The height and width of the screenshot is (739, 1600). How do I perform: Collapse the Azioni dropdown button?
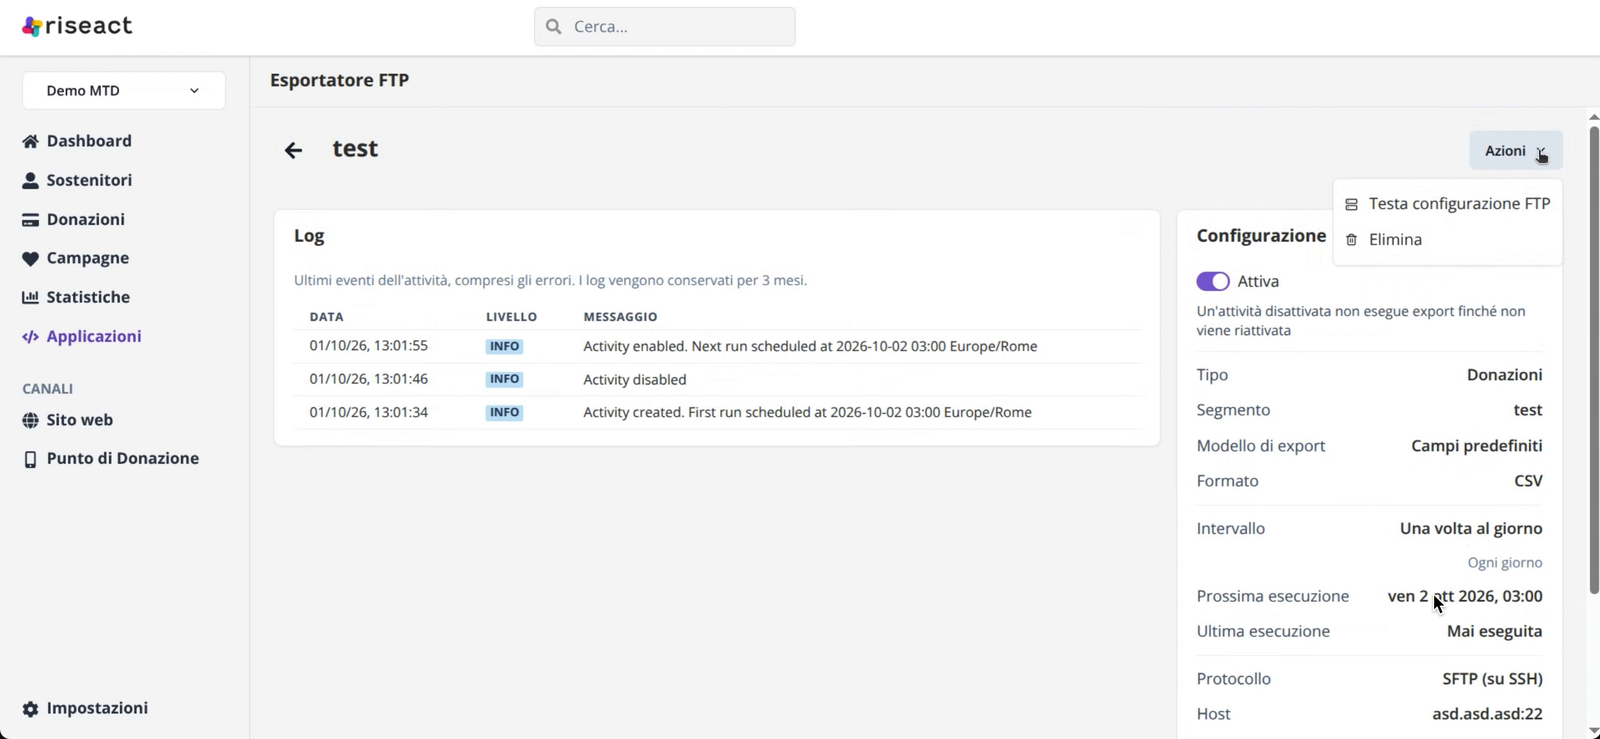(1516, 151)
